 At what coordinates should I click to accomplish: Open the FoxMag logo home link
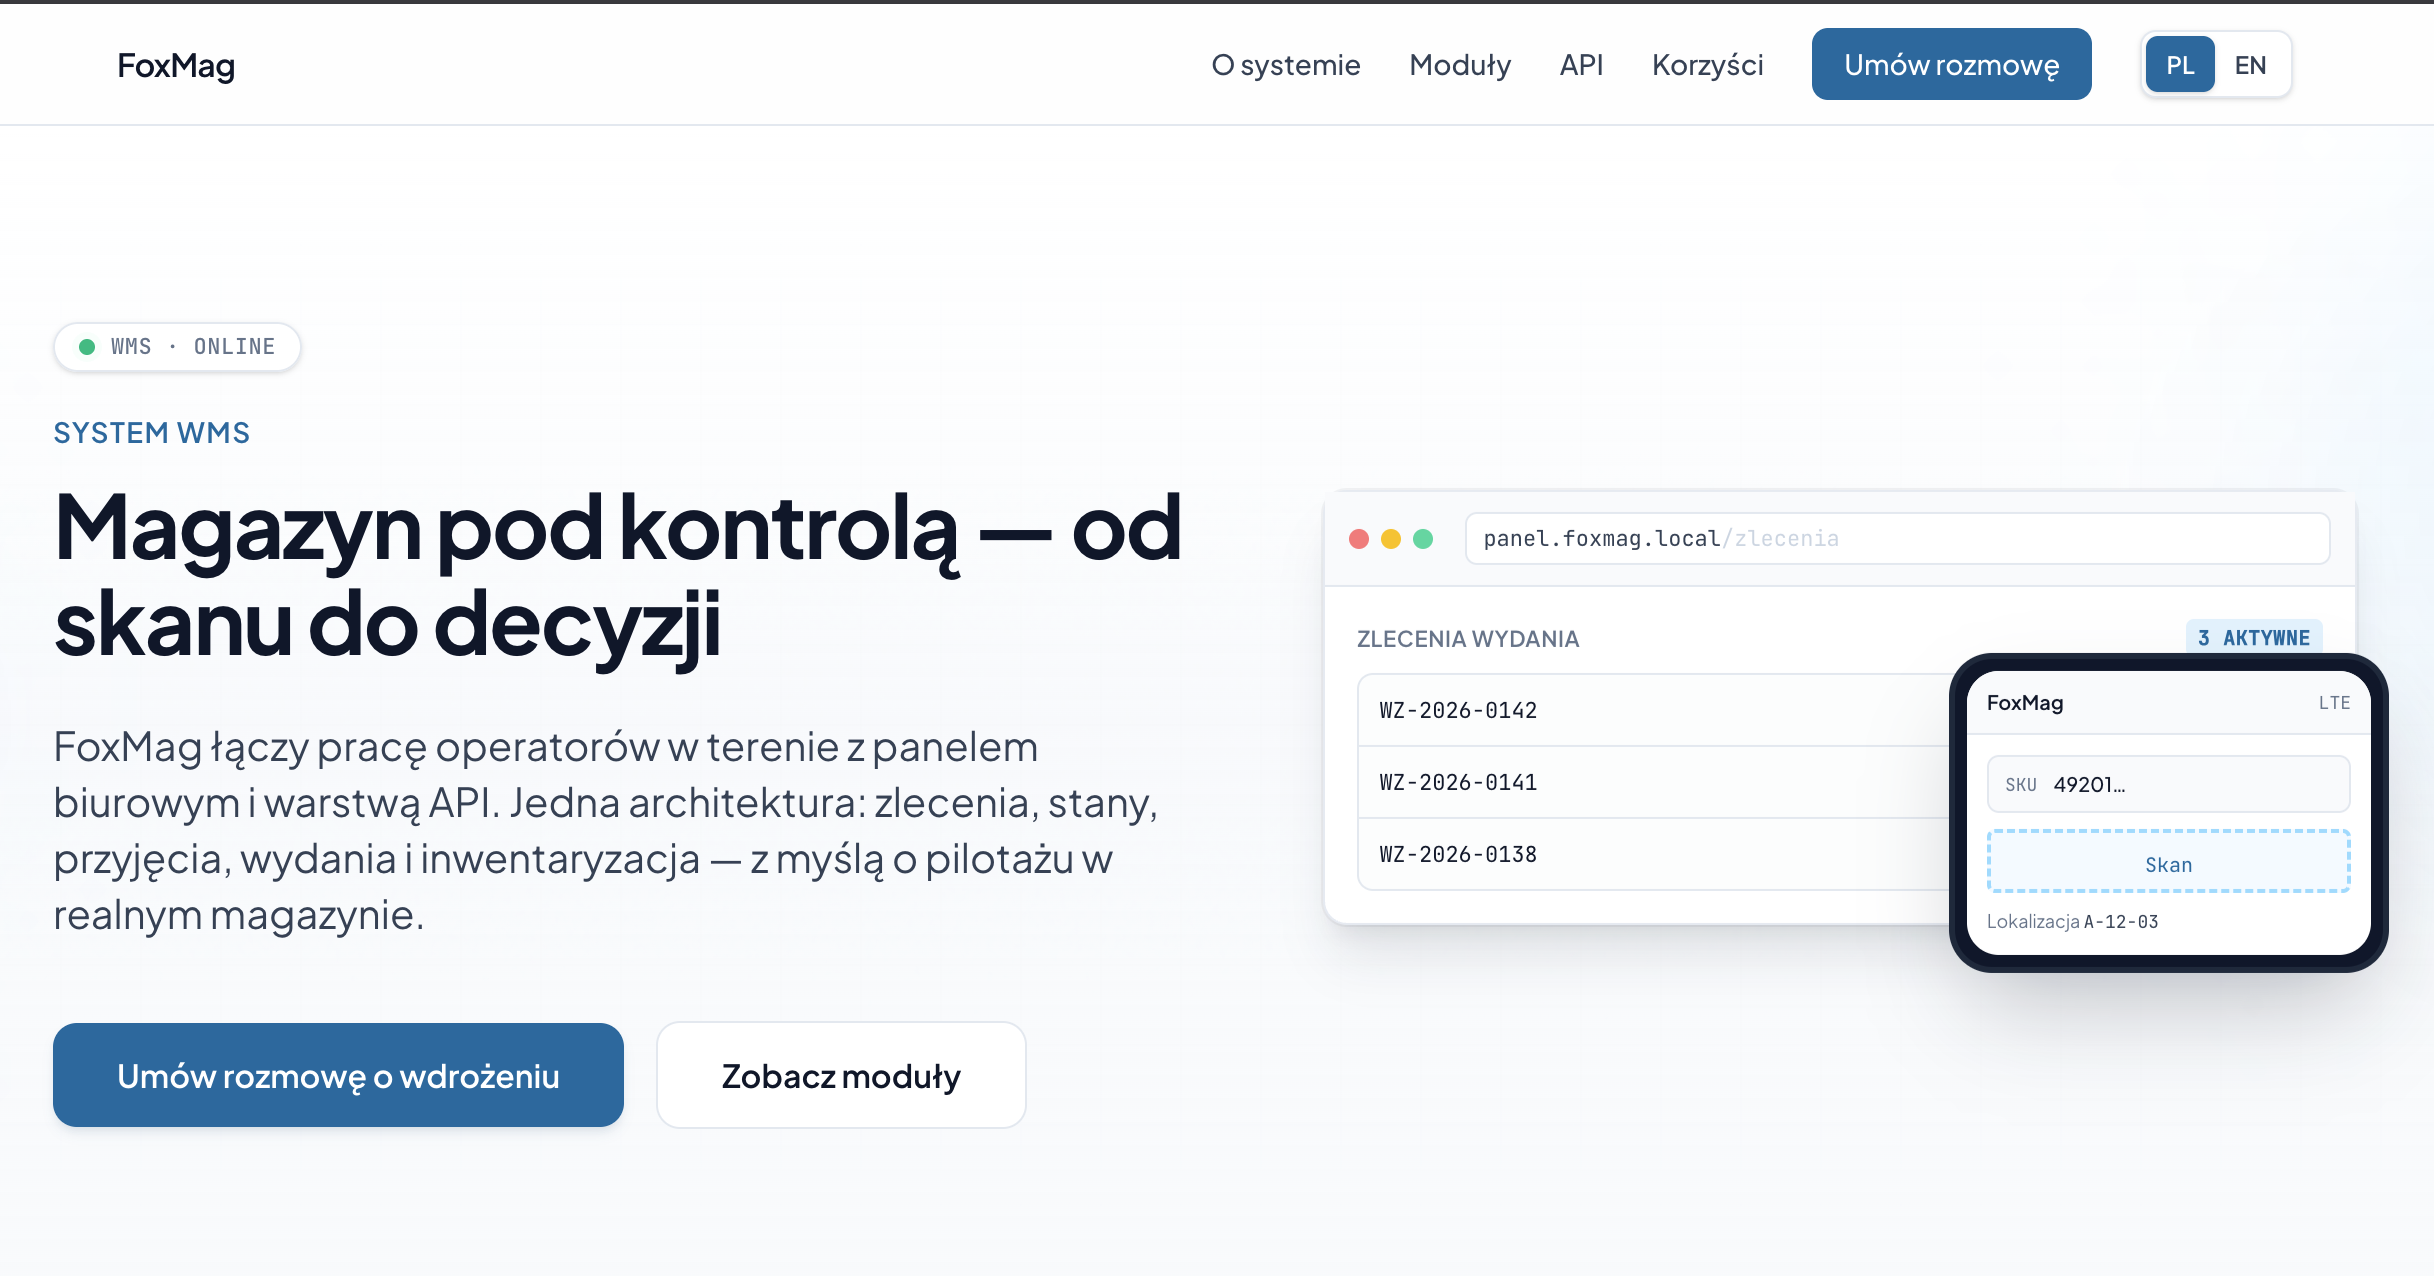click(176, 65)
